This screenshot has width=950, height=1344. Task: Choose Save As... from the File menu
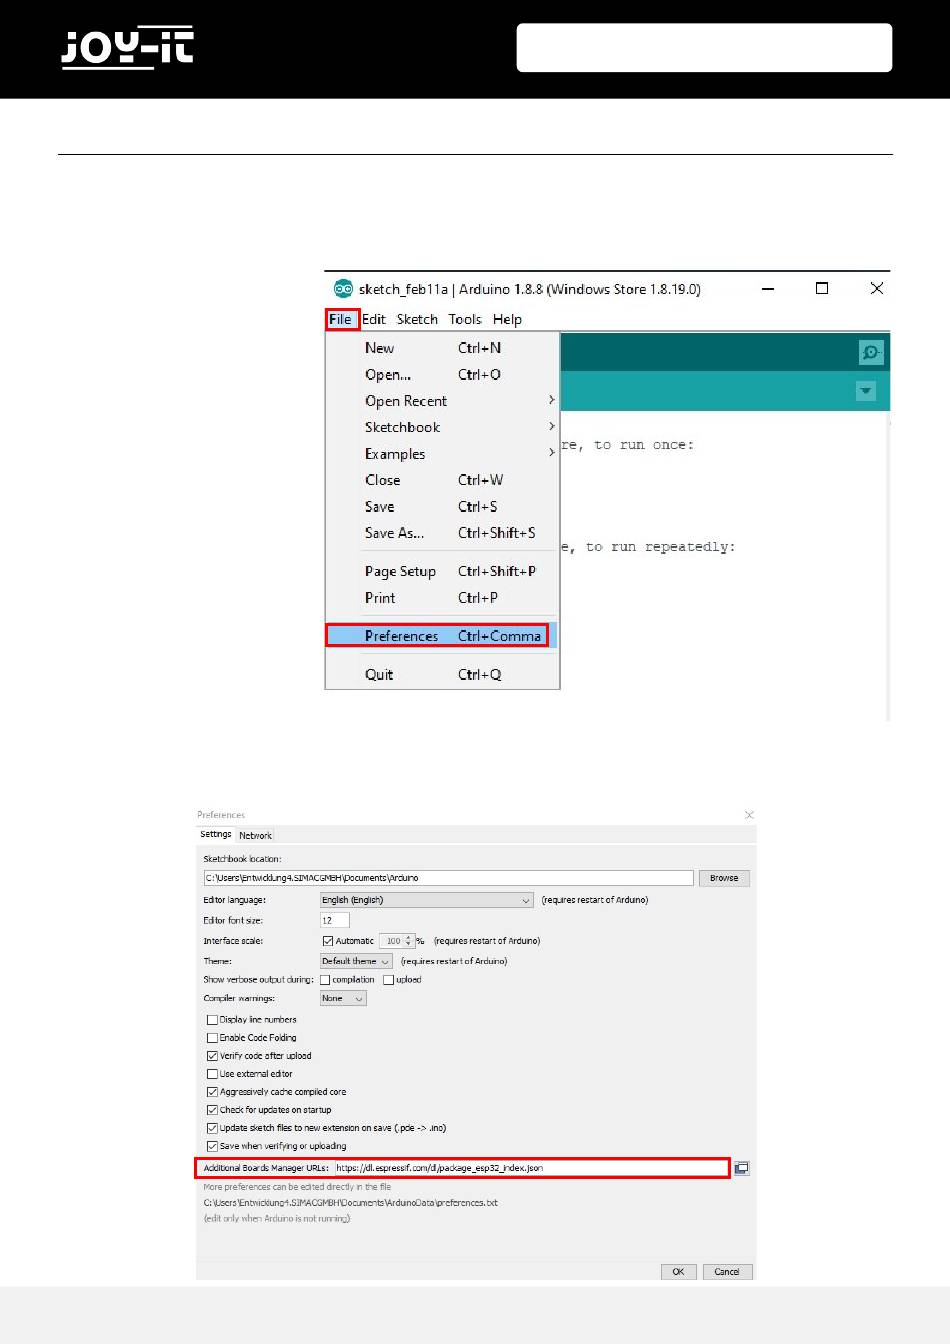[441, 533]
